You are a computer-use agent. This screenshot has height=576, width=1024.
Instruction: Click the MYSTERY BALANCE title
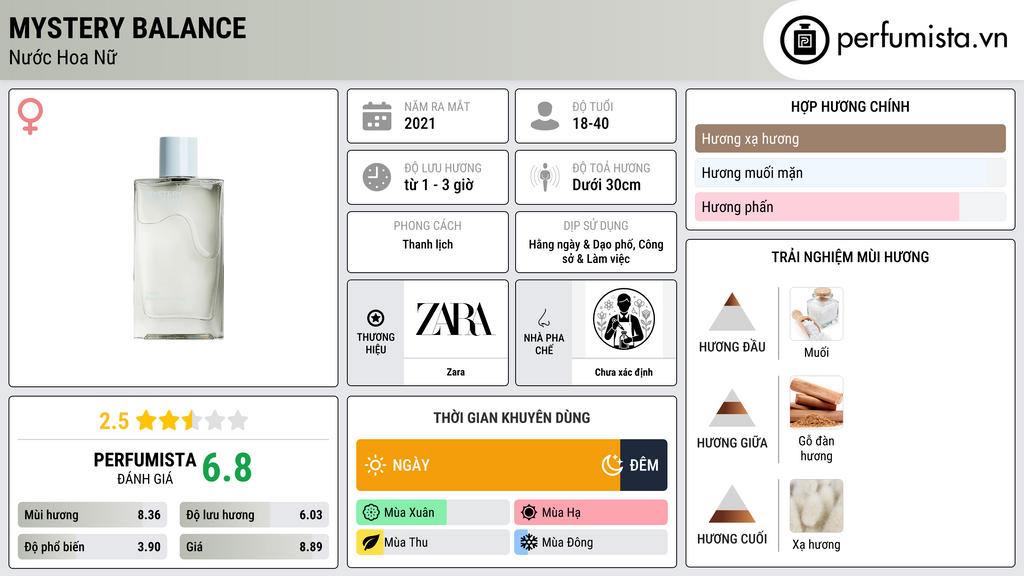(127, 28)
